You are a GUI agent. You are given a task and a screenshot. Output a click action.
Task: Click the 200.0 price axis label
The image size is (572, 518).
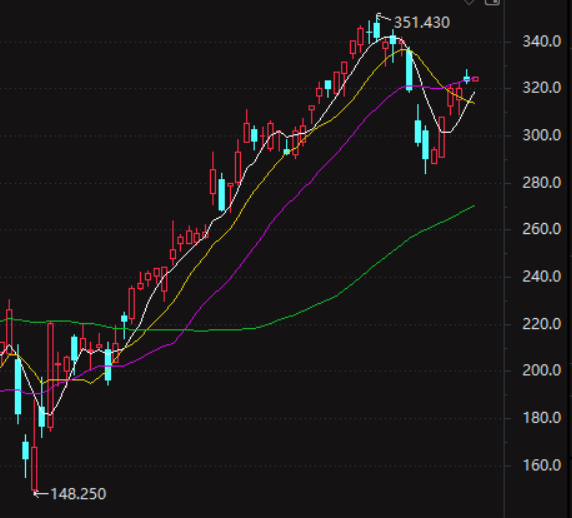click(x=542, y=371)
